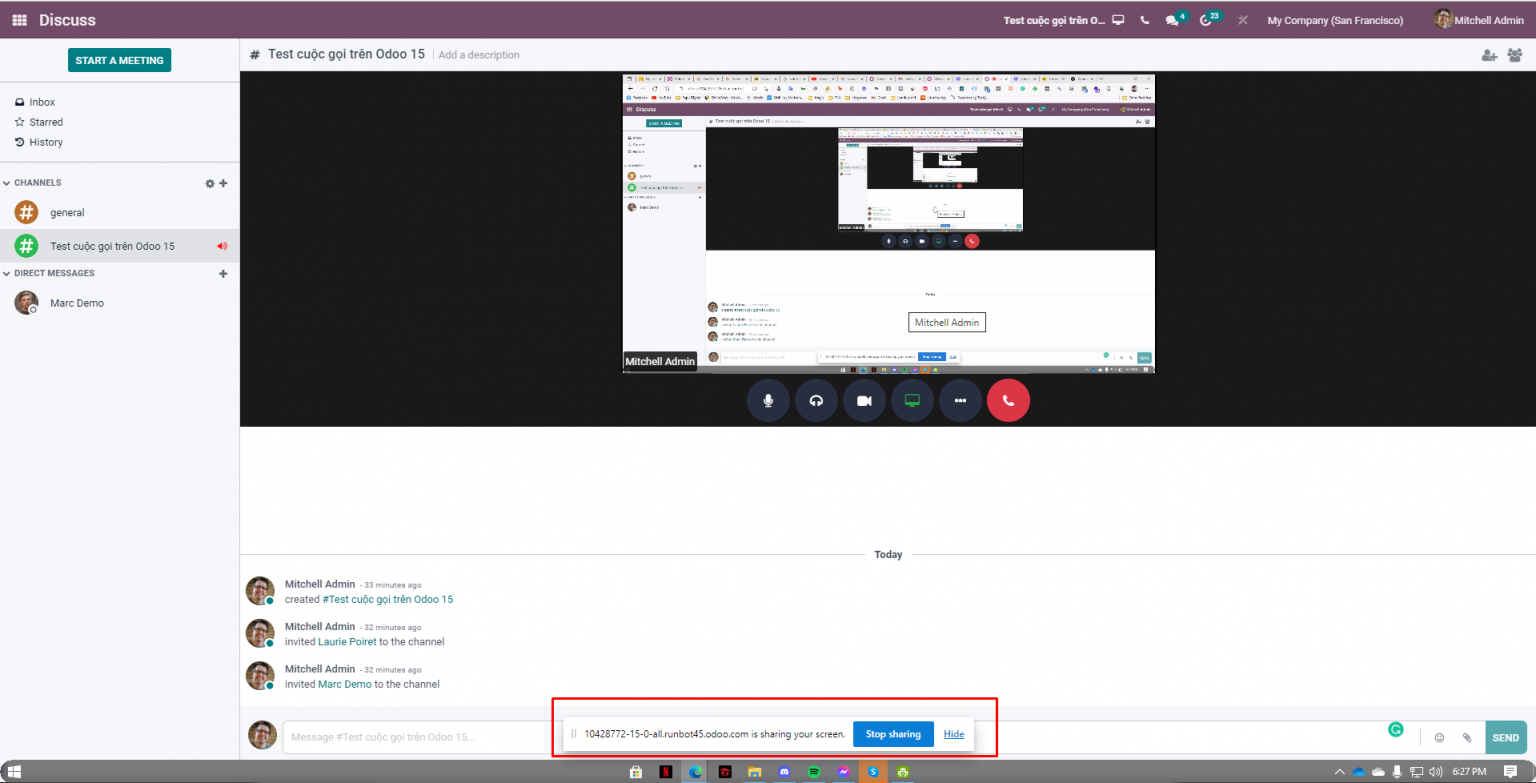Click the paperclip attachment icon
The image size is (1536, 783).
tap(1467, 738)
